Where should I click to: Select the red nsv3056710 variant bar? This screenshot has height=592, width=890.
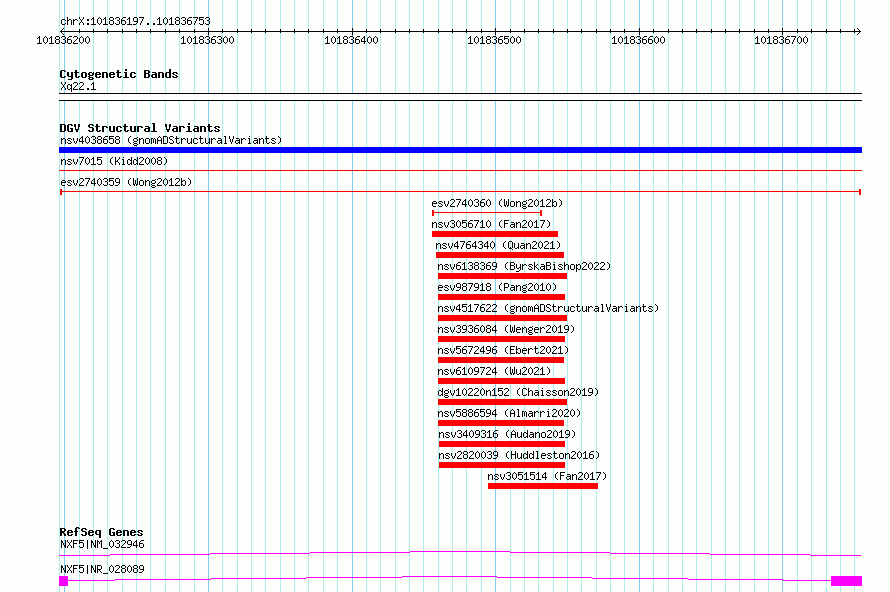495,234
